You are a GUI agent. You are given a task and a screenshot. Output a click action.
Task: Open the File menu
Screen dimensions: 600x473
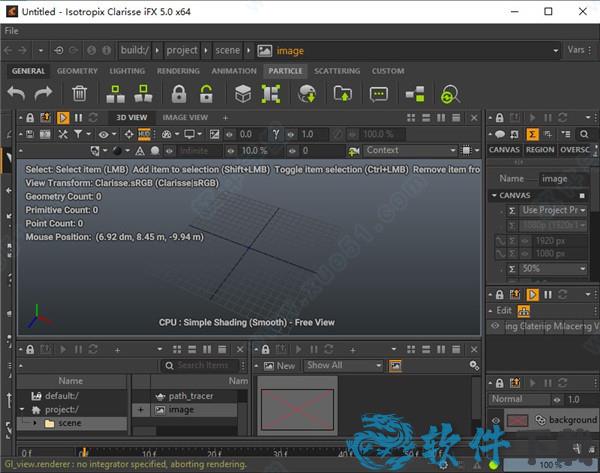[11, 31]
